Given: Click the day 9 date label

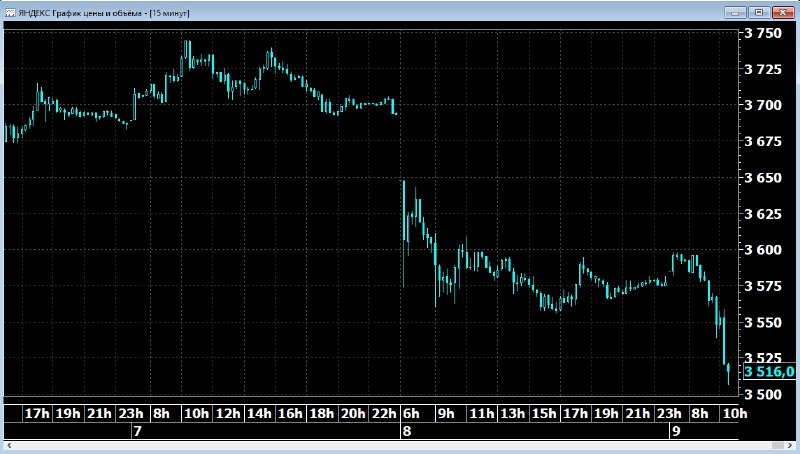Looking at the screenshot, I should point(676,431).
